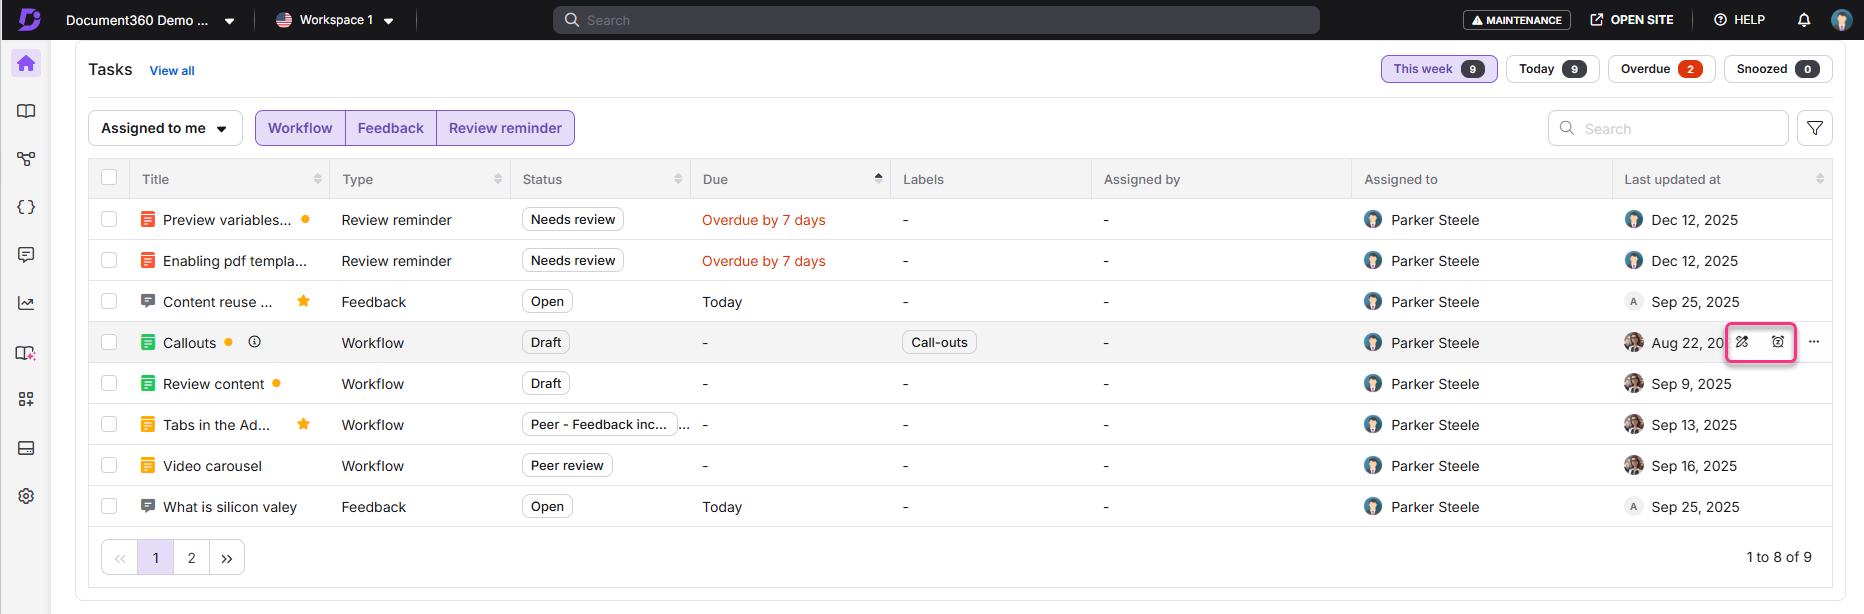Viewport: 1864px width, 614px height.
Task: Click the MAINTENANCE badge
Action: click(1517, 20)
